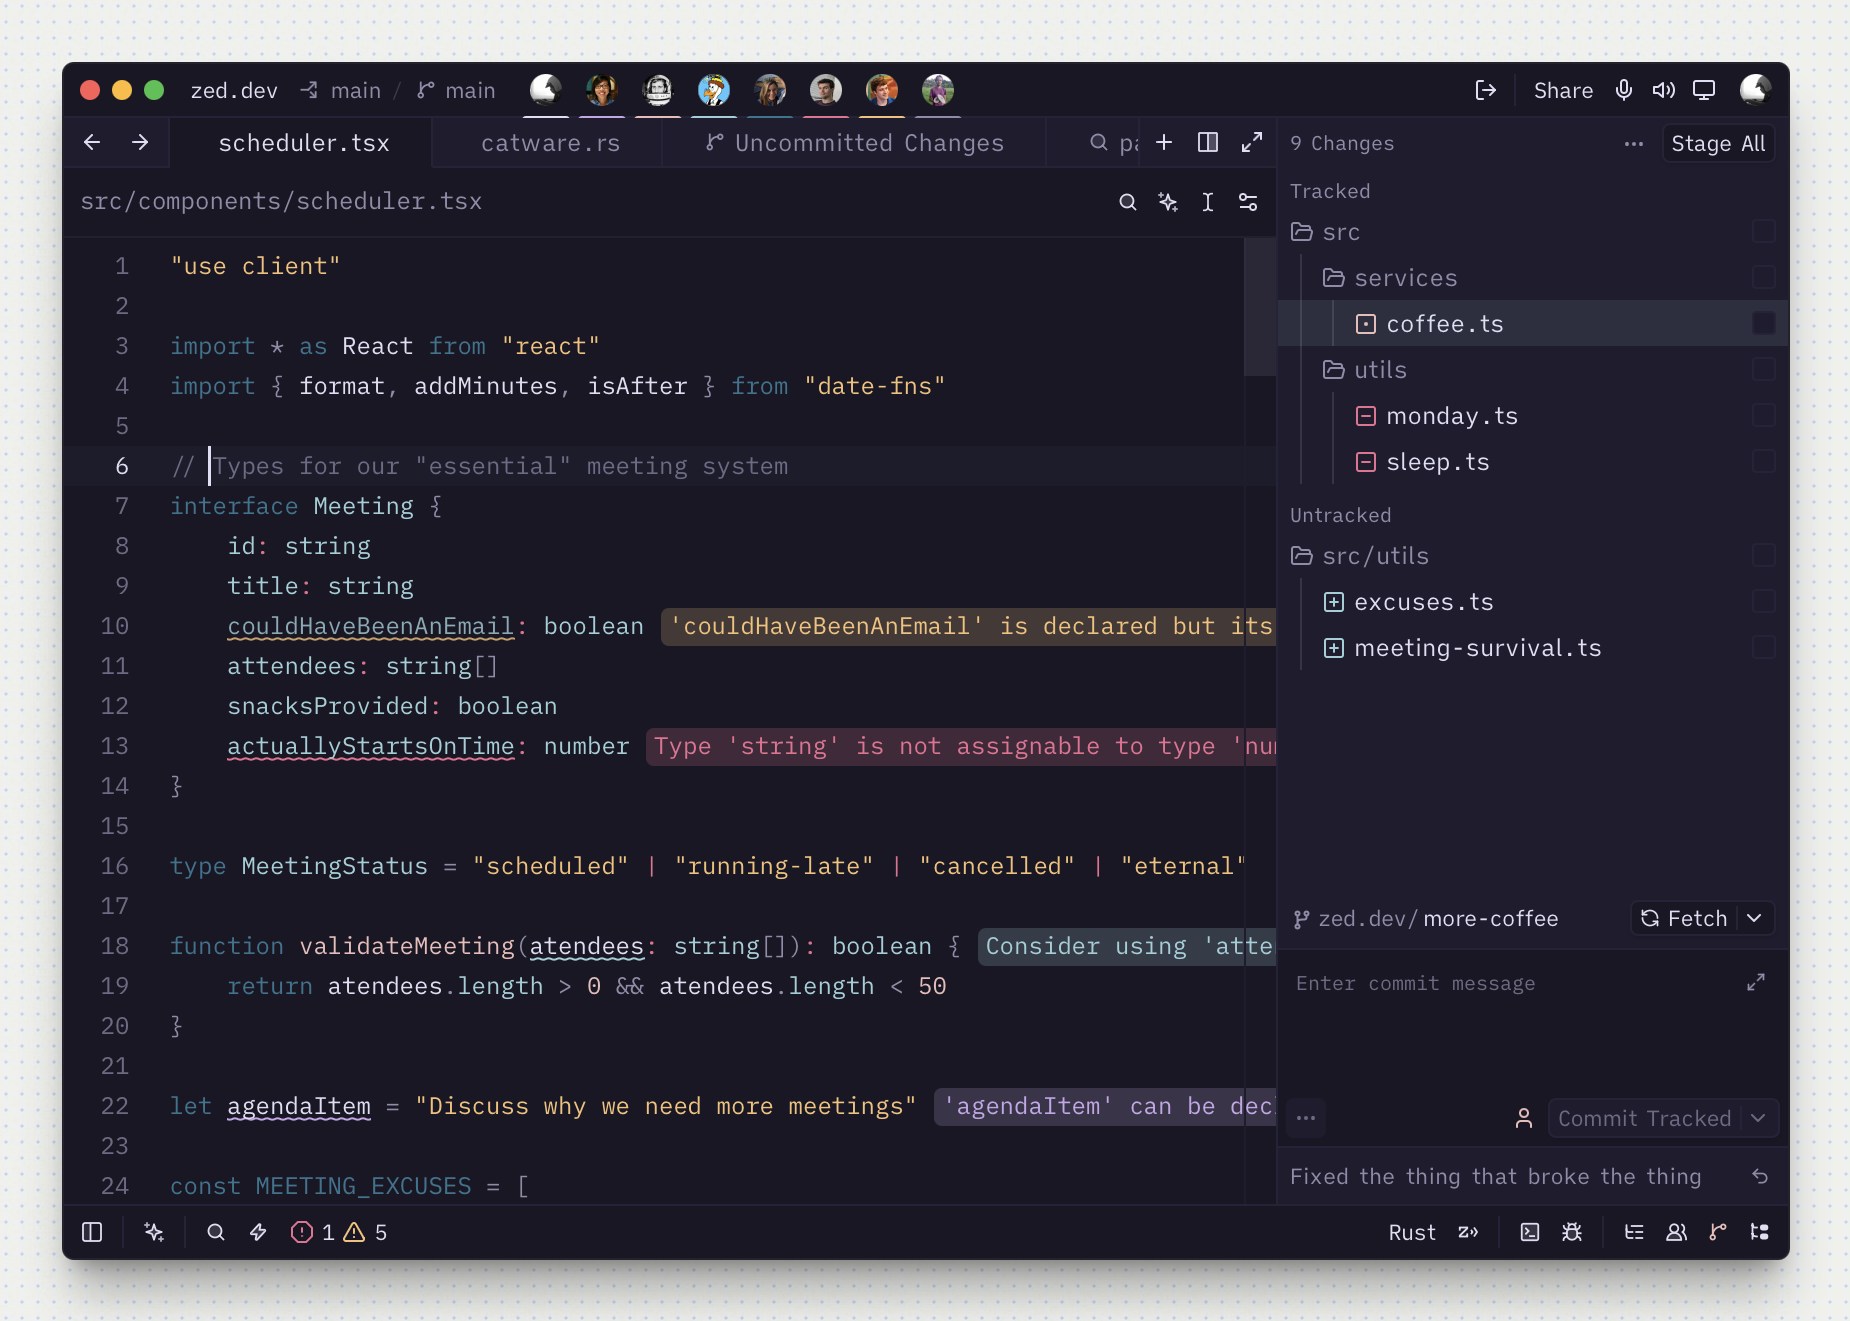Open Fetch dropdown arrow
This screenshot has width=1850, height=1321.
1755,918
